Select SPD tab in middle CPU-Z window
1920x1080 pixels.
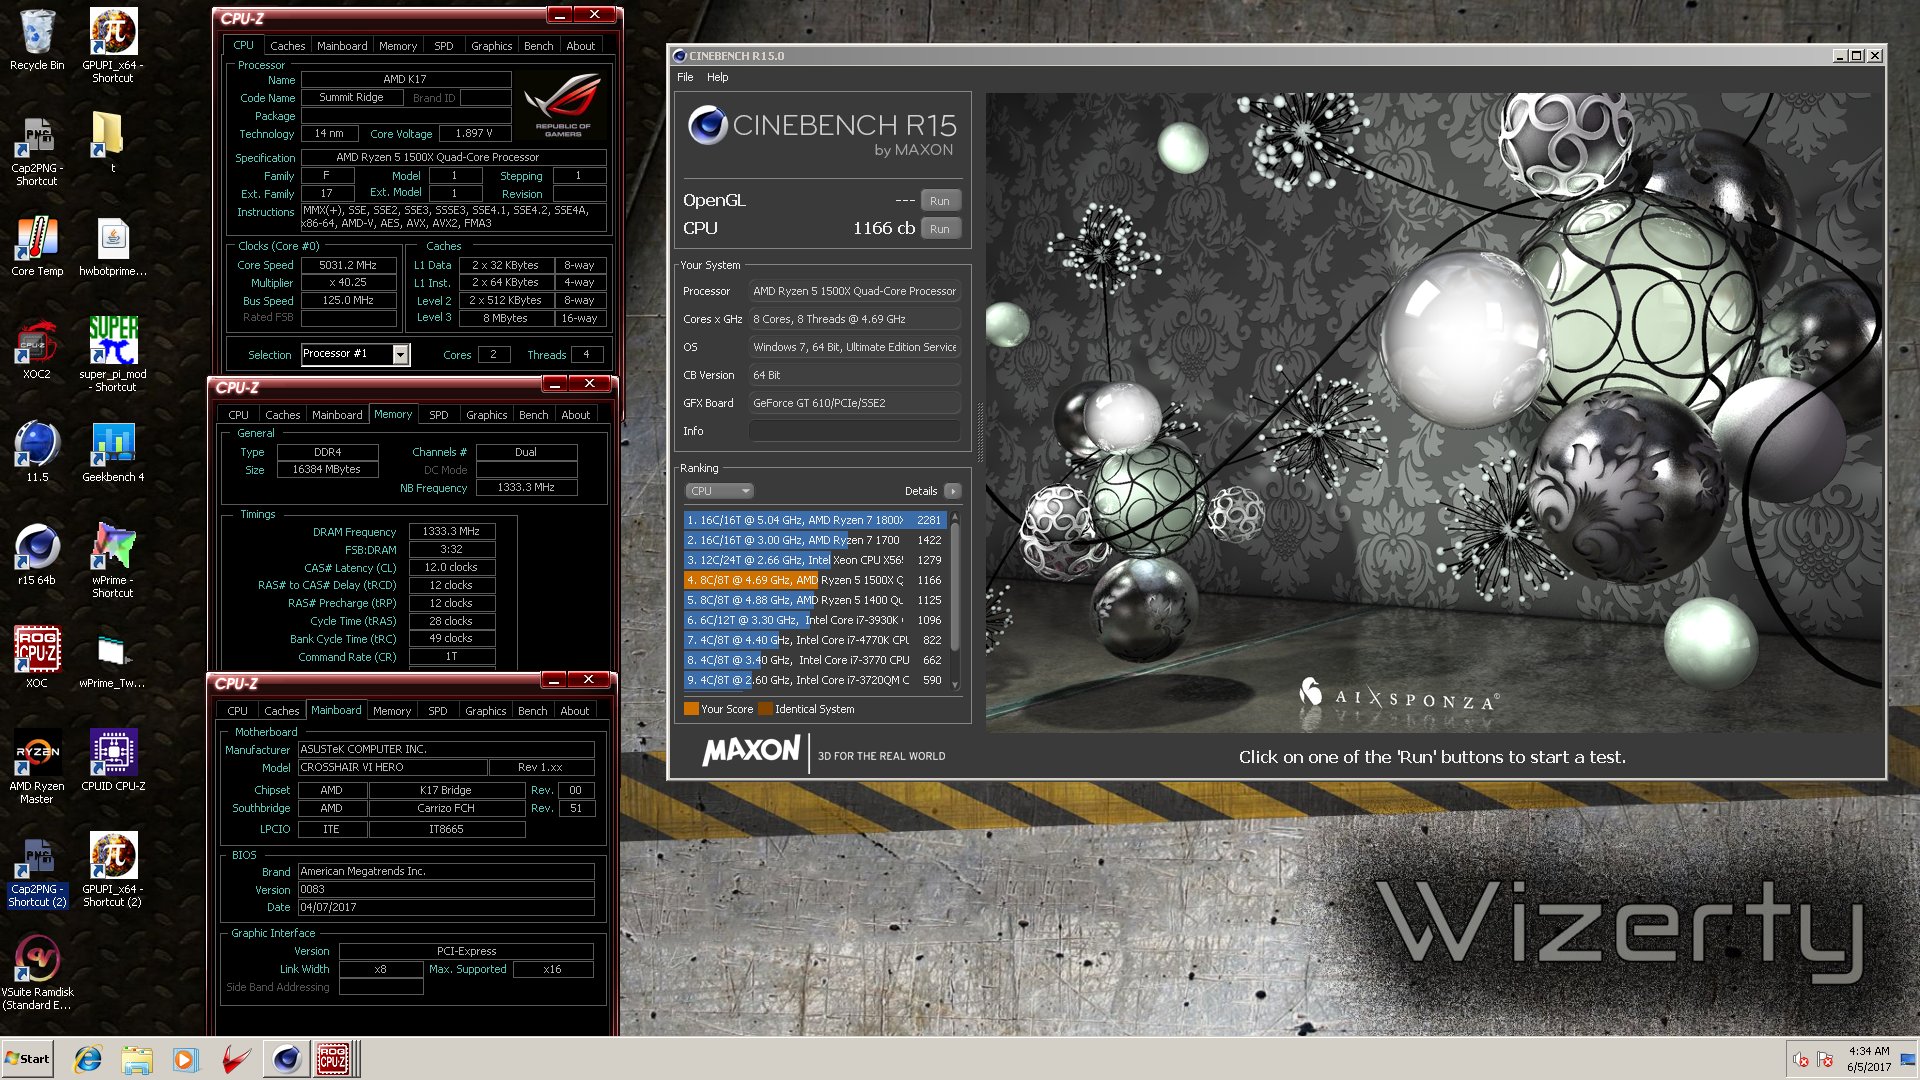(438, 415)
